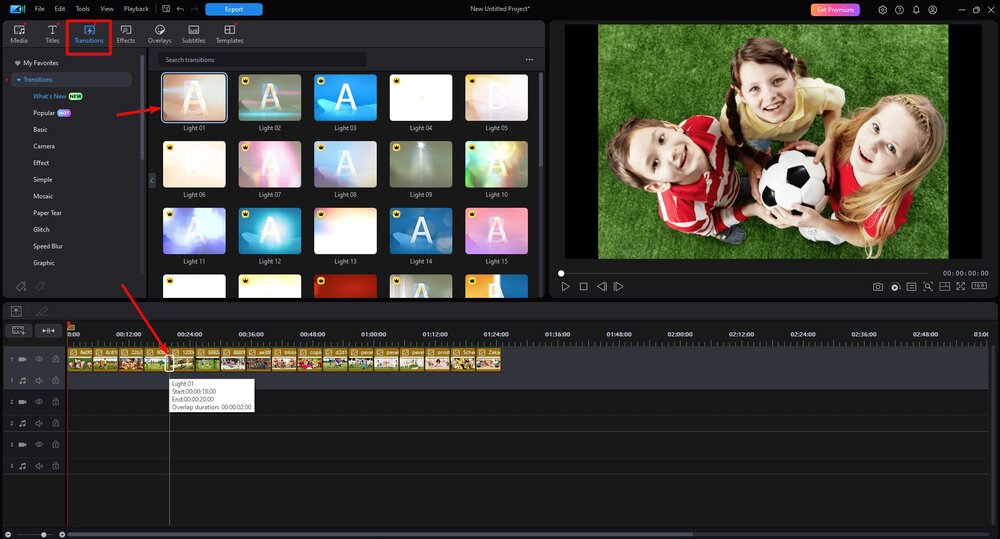Take a snapshot with the camera icon
The height and width of the screenshot is (539, 1000).
(x=878, y=287)
